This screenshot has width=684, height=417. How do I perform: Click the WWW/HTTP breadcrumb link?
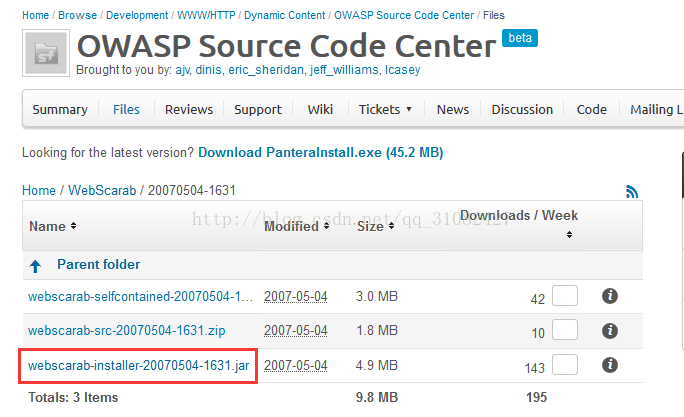pyautogui.click(x=206, y=15)
